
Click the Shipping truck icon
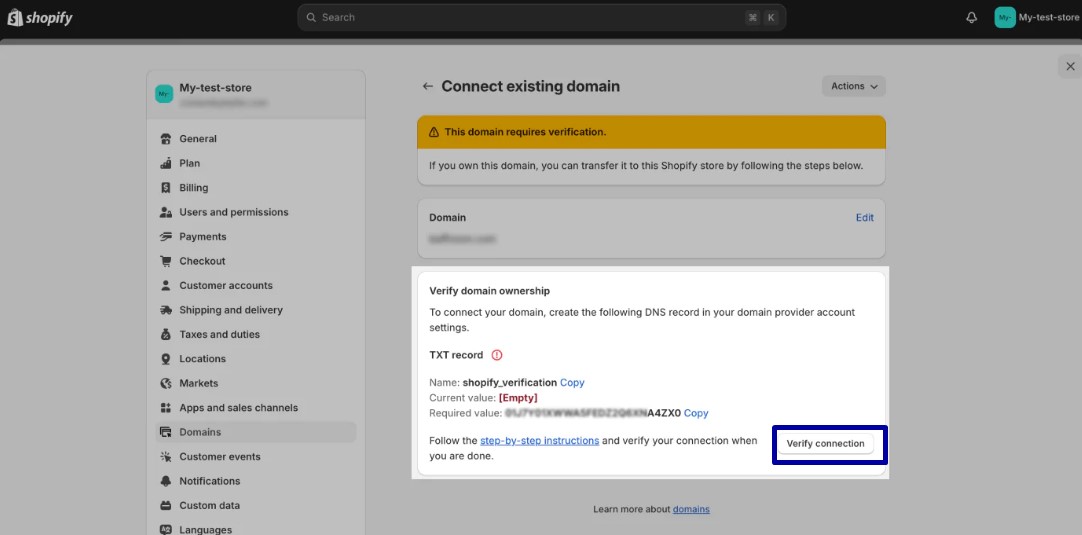tap(166, 310)
